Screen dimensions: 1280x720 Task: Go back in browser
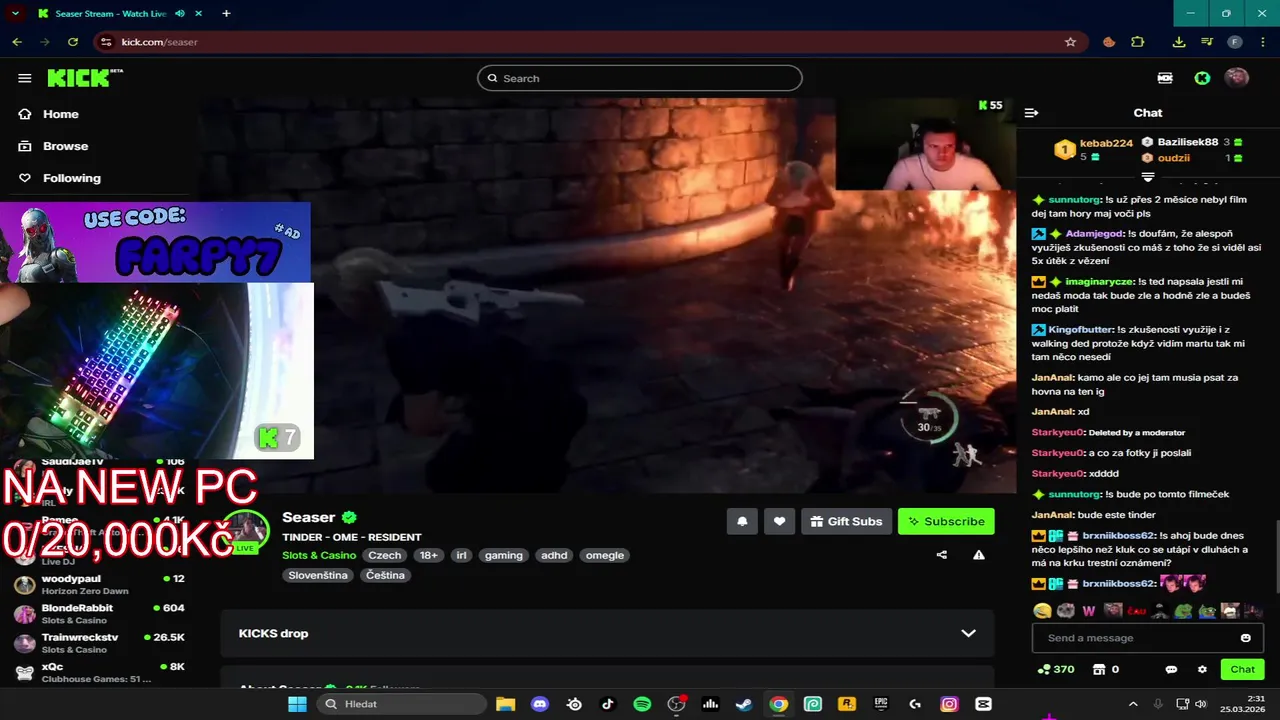pos(17,42)
